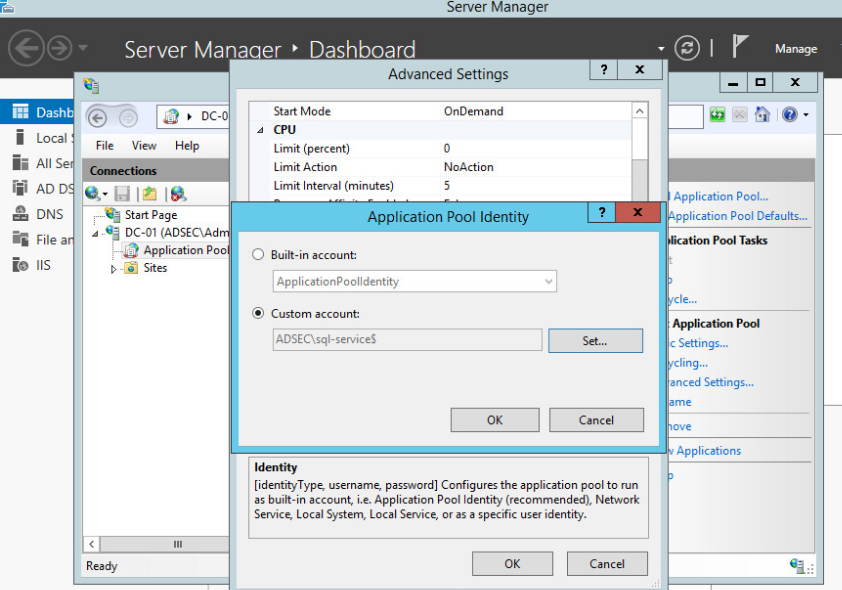Click IIS Manager home toolbar icon
Viewport: 842px width, 590px height.
(762, 114)
